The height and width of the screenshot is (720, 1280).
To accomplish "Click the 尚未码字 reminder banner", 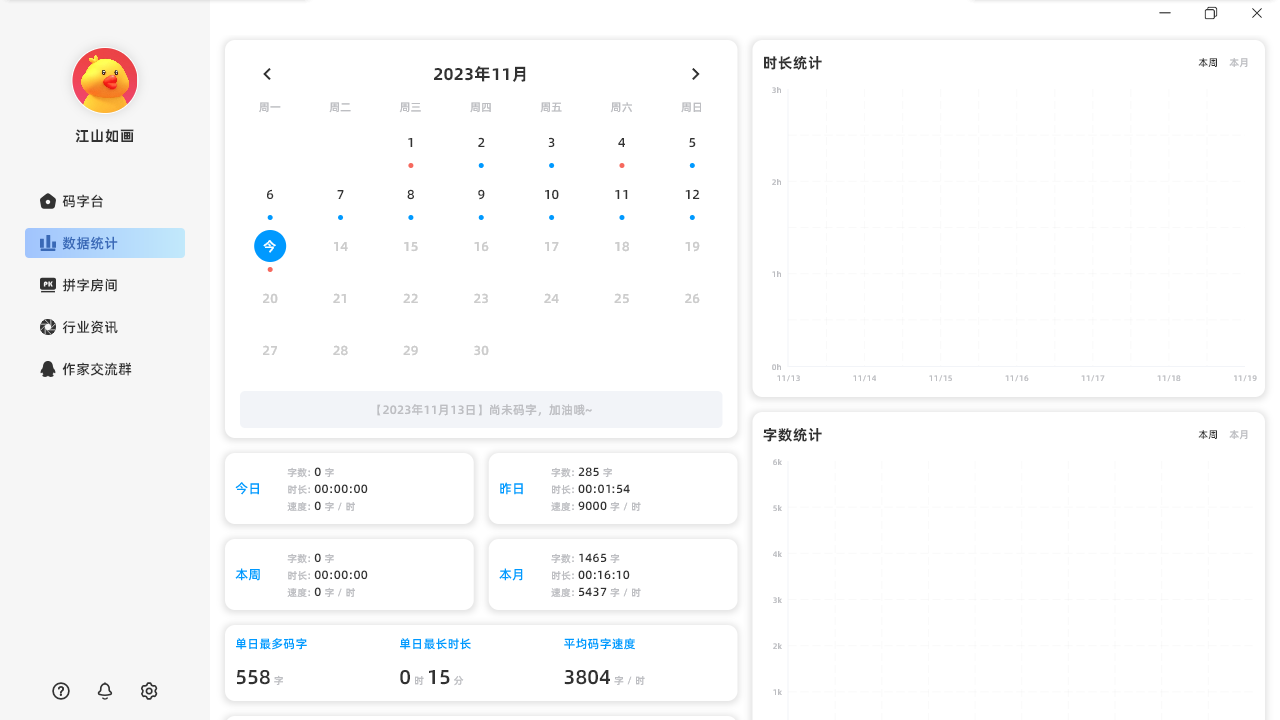I will (481, 409).
